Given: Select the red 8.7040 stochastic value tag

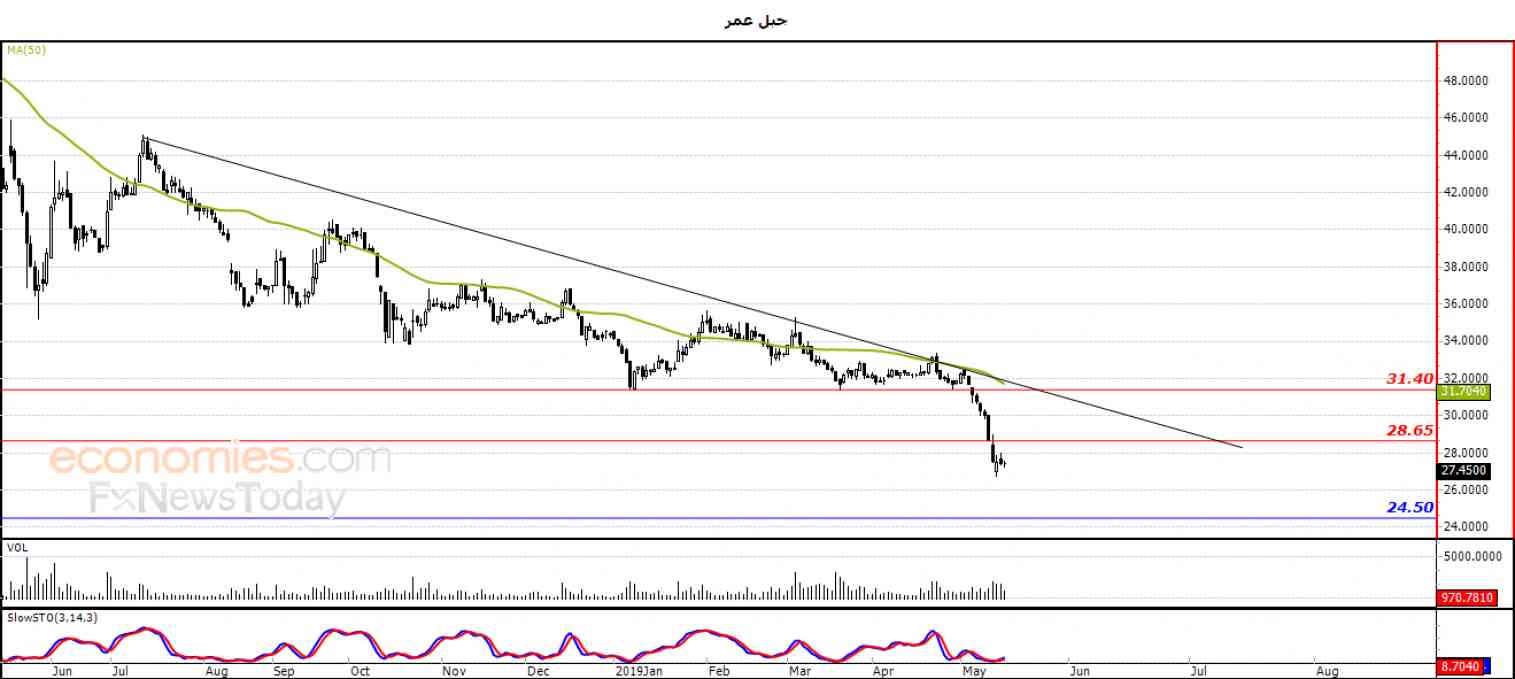Looking at the screenshot, I should point(1461,665).
